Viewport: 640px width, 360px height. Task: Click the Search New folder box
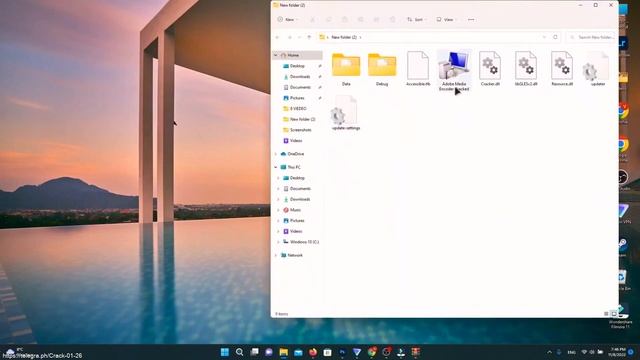(x=591, y=37)
